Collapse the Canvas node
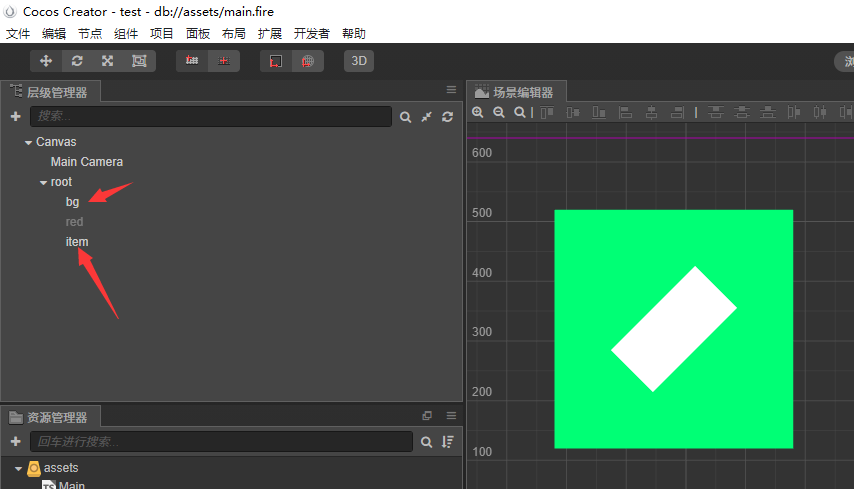This screenshot has width=854, height=489. click(28, 142)
